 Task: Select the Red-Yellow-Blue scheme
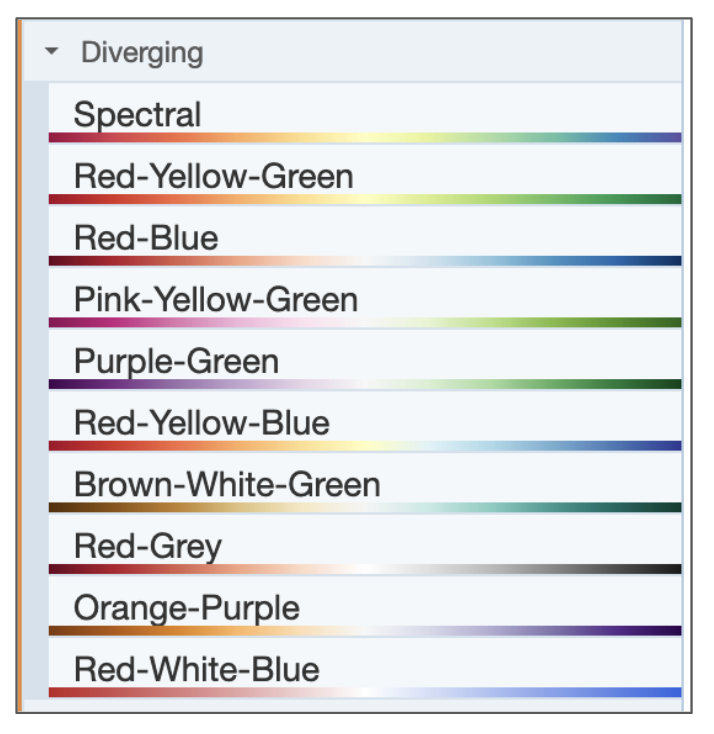pyautogui.click(x=201, y=423)
